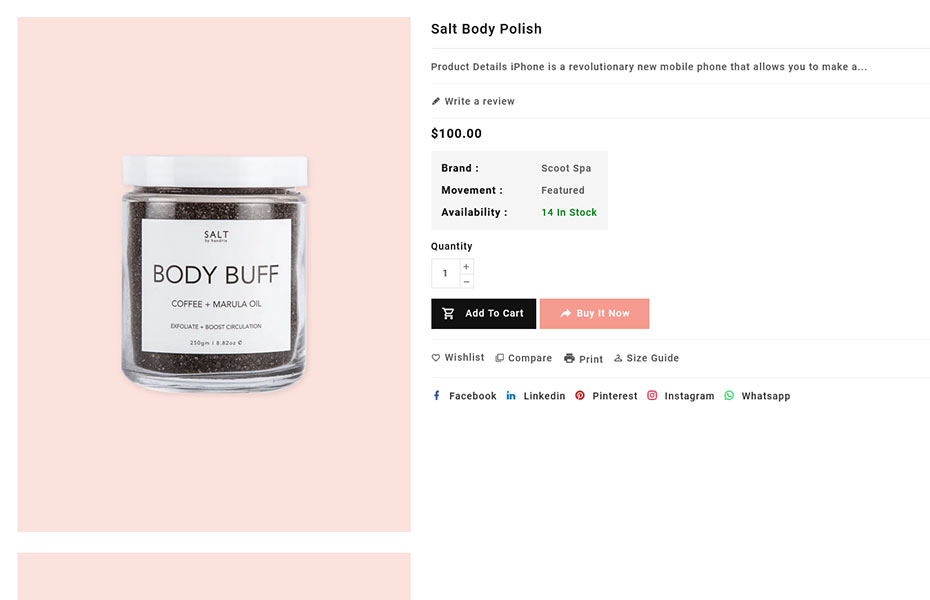Screen dimensions: 930x600
Task: Share via the Linkedin icon
Action: click(x=511, y=396)
